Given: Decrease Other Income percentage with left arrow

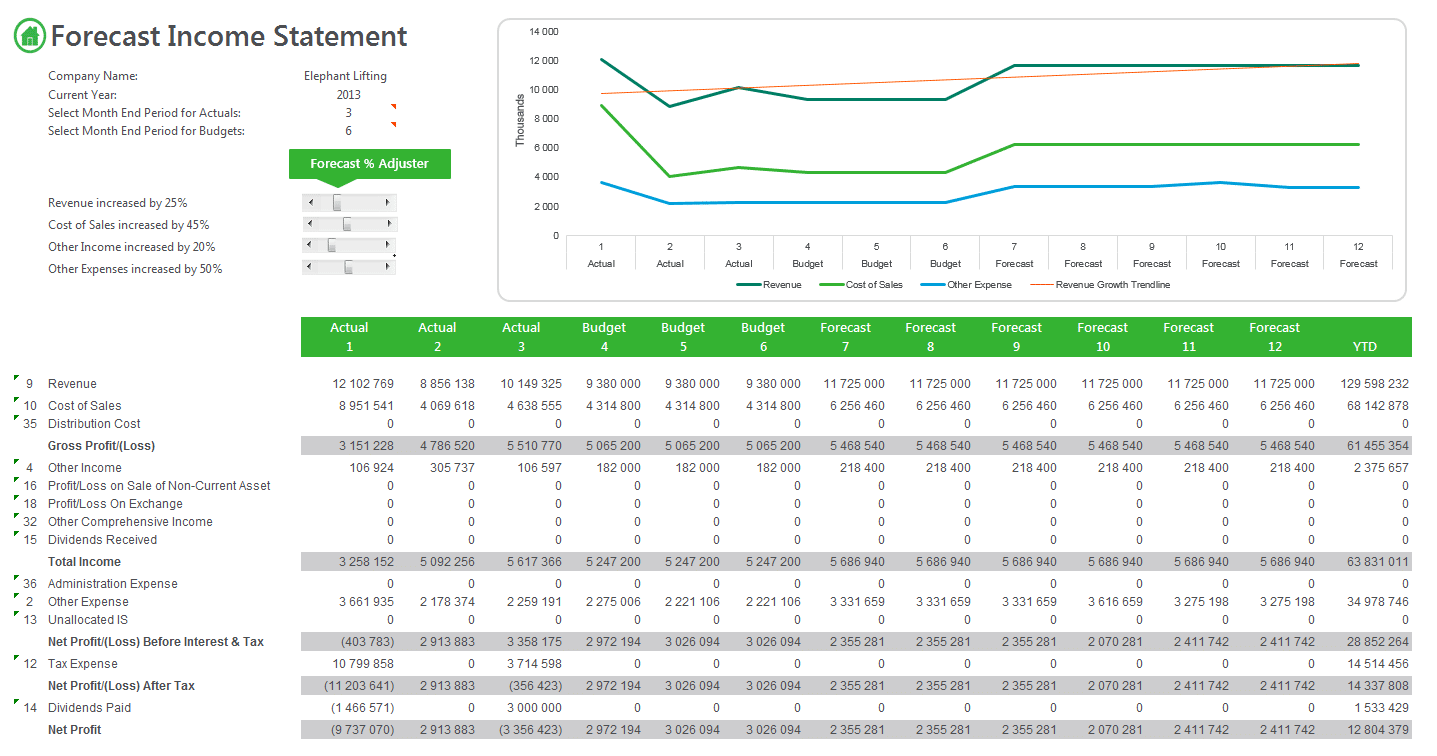Looking at the screenshot, I should [x=310, y=246].
